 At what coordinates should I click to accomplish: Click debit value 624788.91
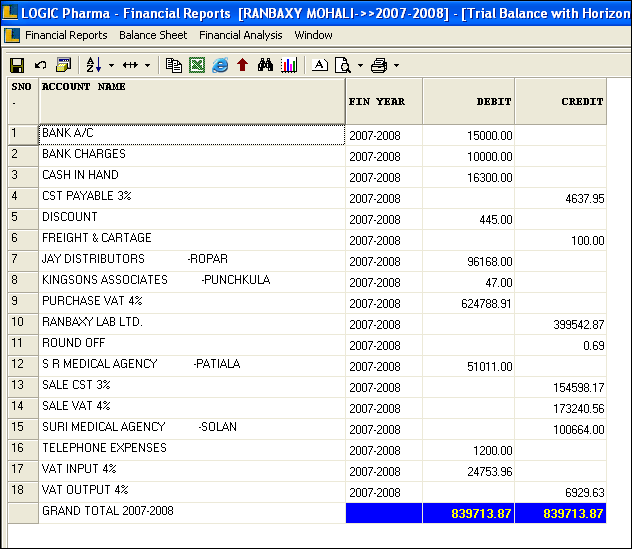(x=486, y=303)
